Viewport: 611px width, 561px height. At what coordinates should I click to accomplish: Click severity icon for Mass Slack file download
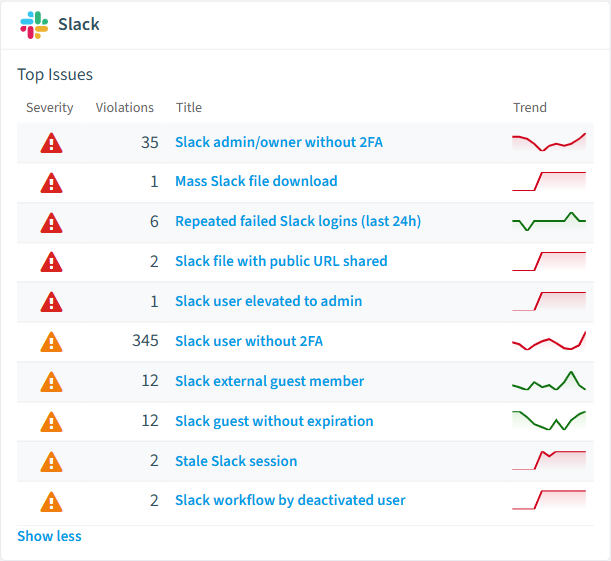51,183
